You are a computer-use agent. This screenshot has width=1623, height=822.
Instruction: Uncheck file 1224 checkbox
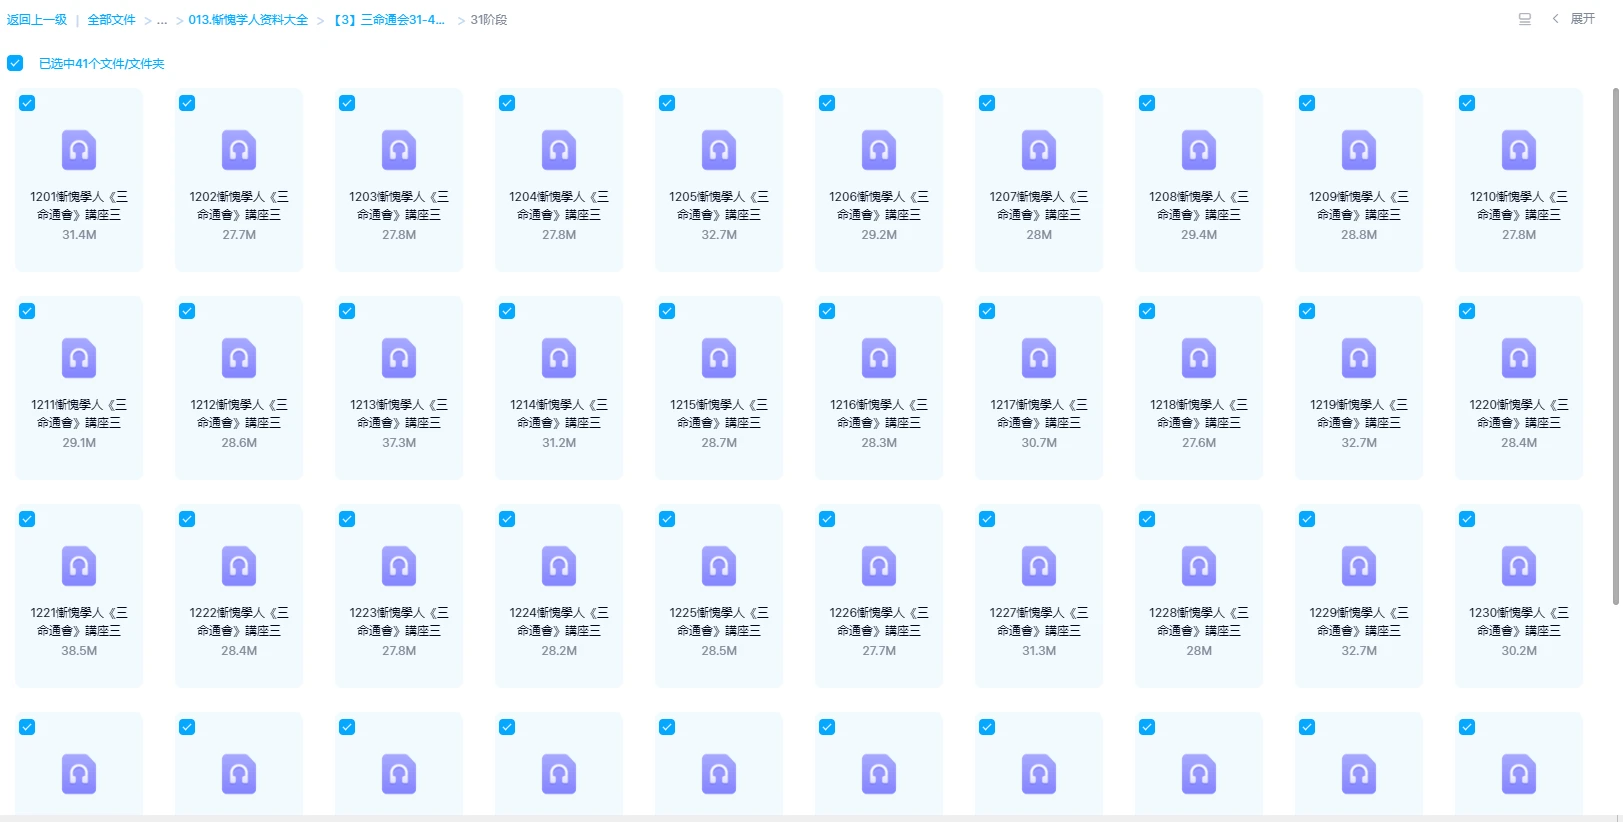[507, 519]
